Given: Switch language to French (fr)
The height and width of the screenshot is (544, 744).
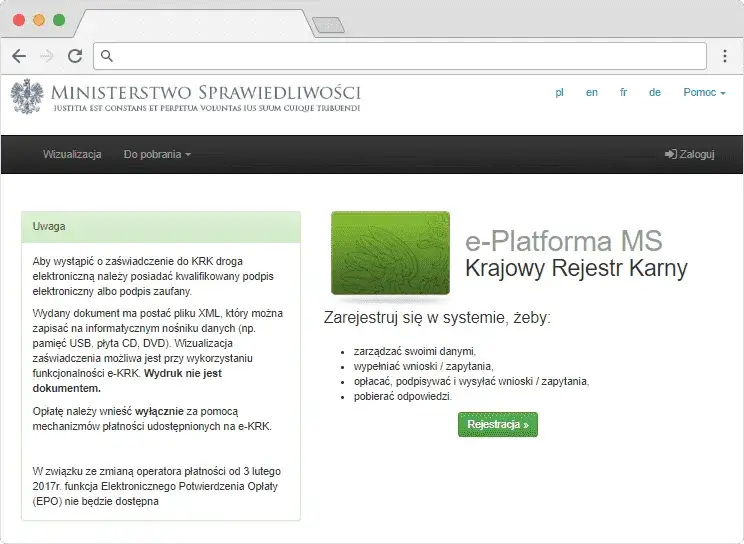Looking at the screenshot, I should (623, 92).
